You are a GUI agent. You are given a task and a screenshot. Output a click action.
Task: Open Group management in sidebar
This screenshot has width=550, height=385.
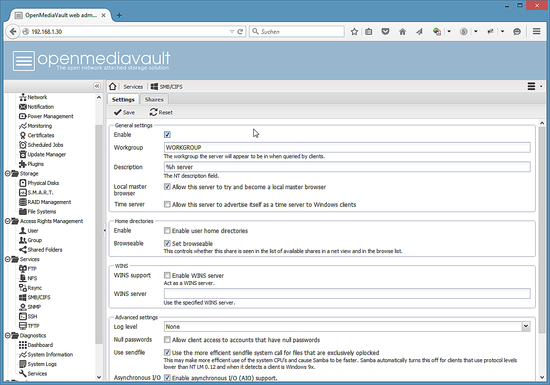[31, 240]
